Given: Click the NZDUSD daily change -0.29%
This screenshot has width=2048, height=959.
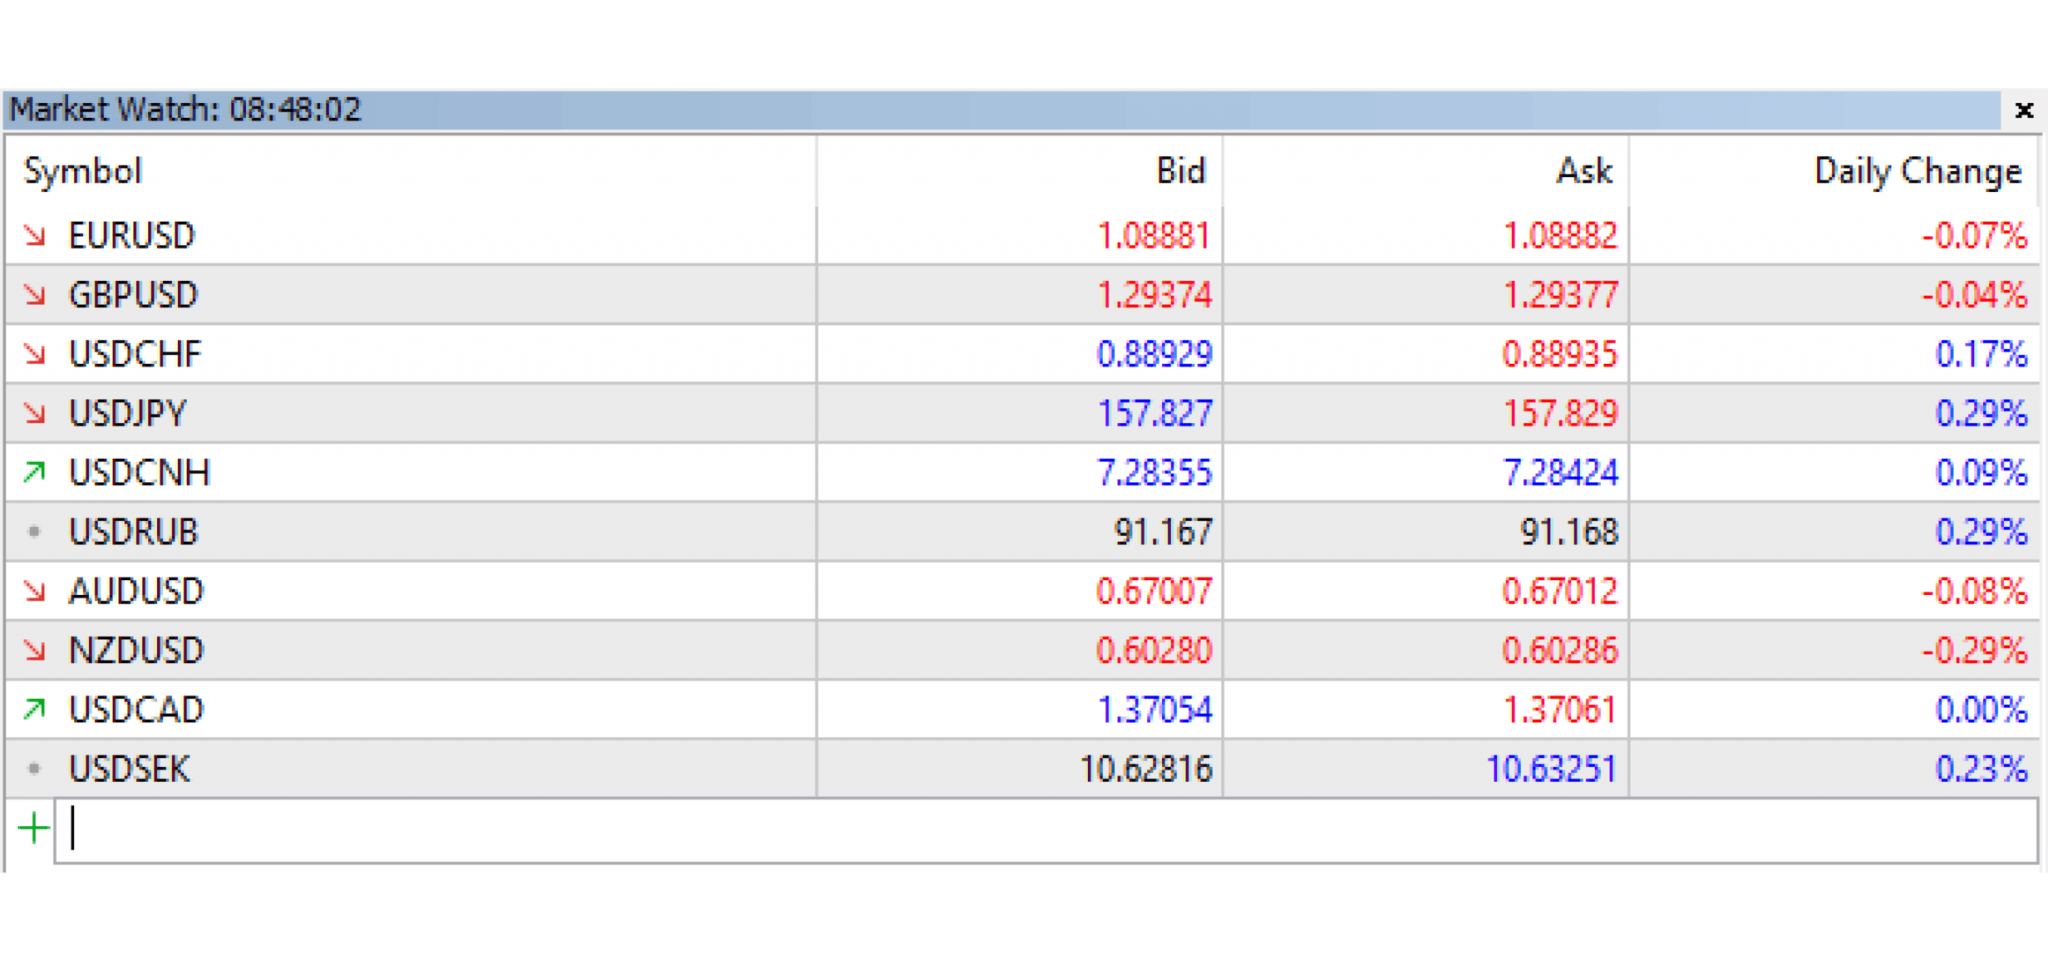Looking at the screenshot, I should (x=1973, y=651).
